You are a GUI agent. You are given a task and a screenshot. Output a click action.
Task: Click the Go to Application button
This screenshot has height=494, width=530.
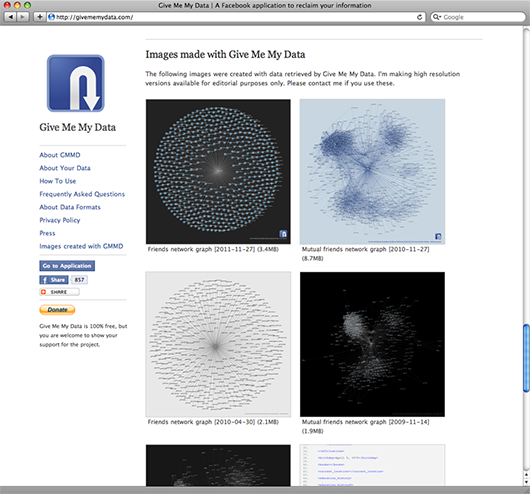(67, 266)
